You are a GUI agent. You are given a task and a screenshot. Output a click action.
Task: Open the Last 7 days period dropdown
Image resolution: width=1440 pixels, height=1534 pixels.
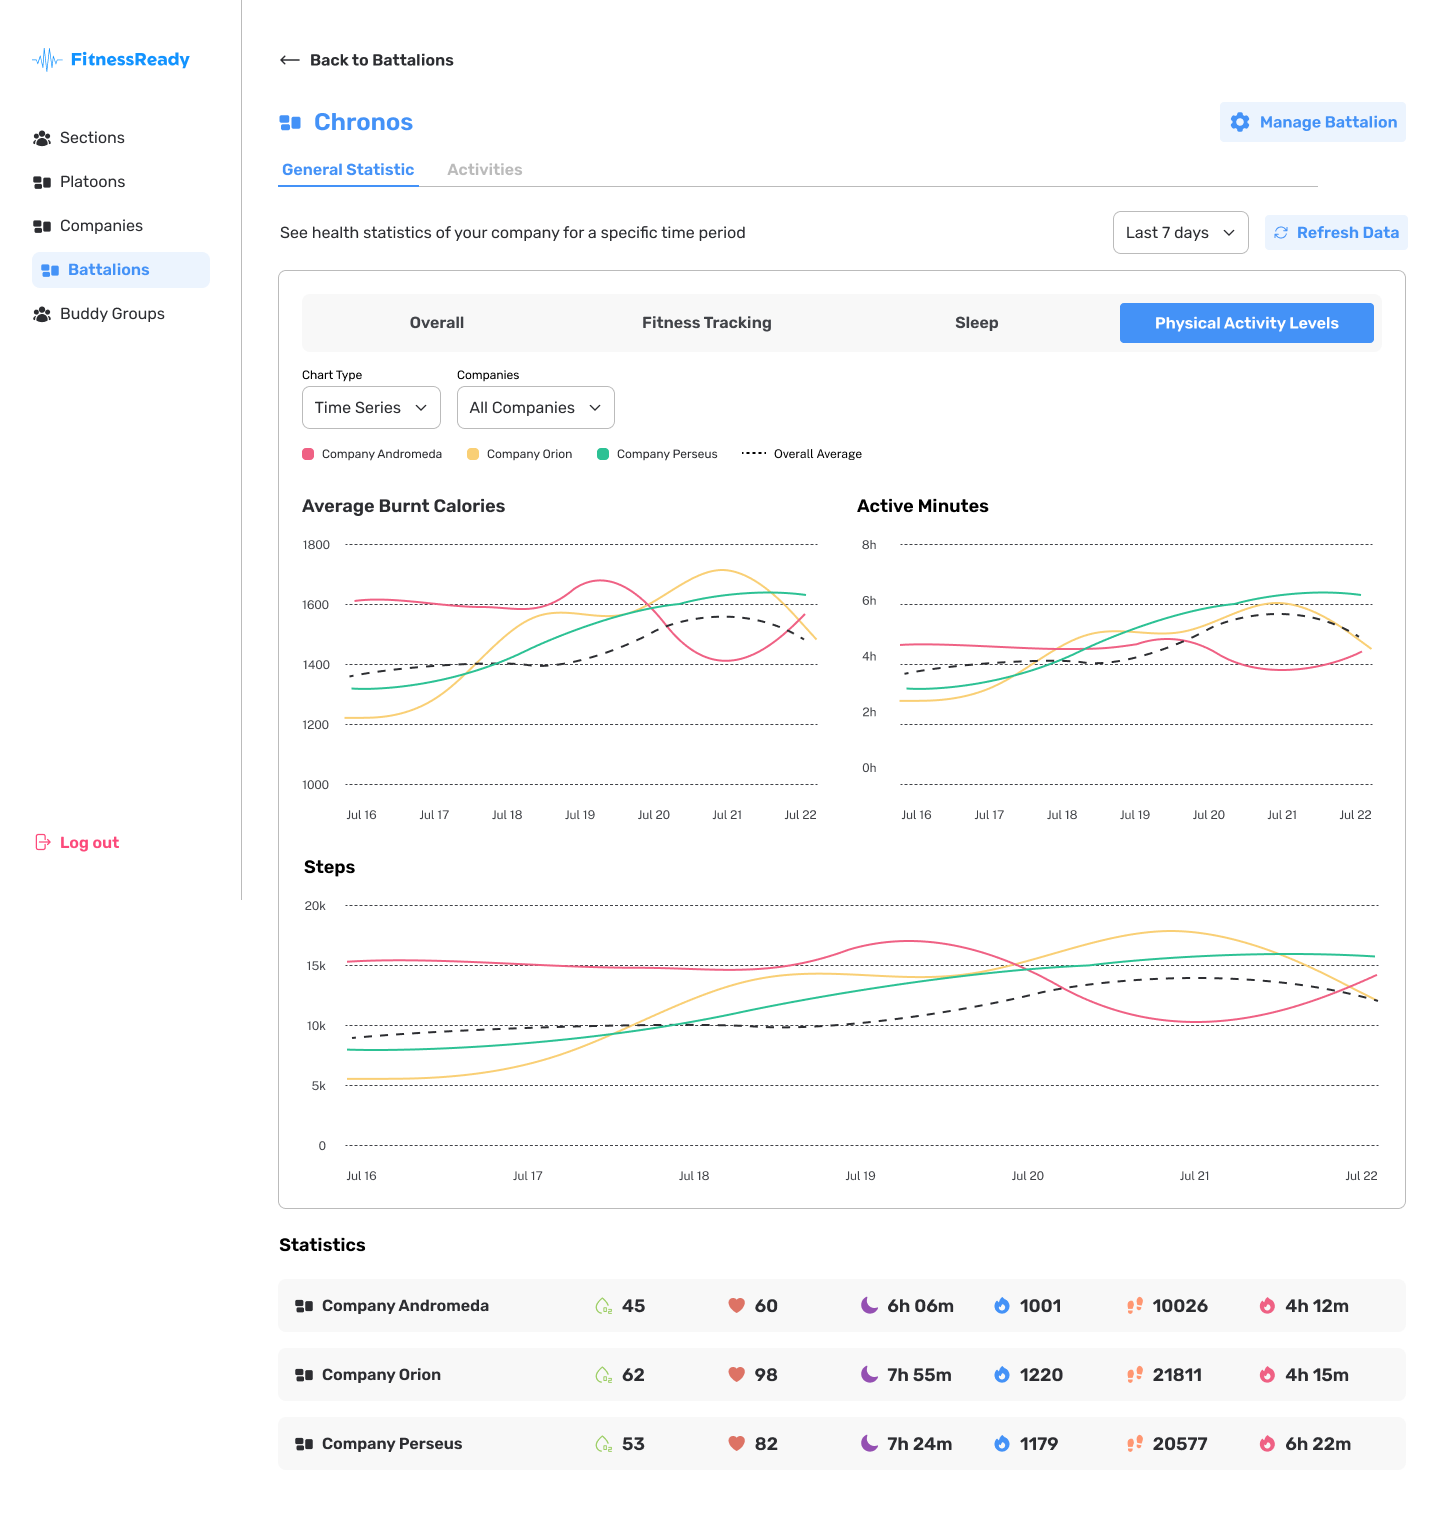[1180, 232]
